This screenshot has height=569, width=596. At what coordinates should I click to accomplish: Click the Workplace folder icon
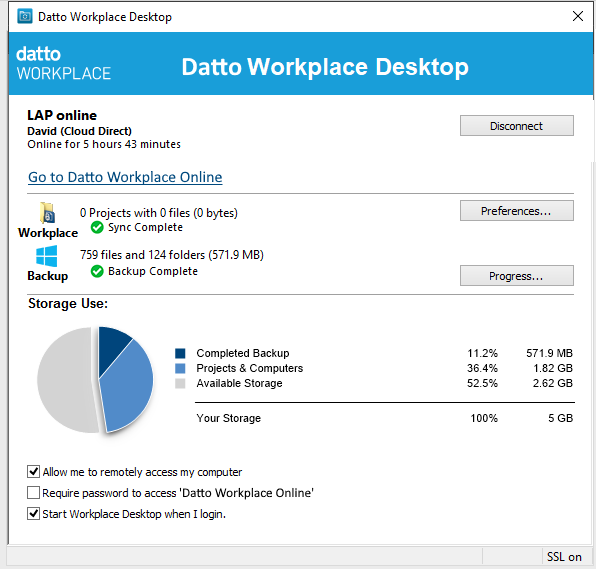click(48, 213)
